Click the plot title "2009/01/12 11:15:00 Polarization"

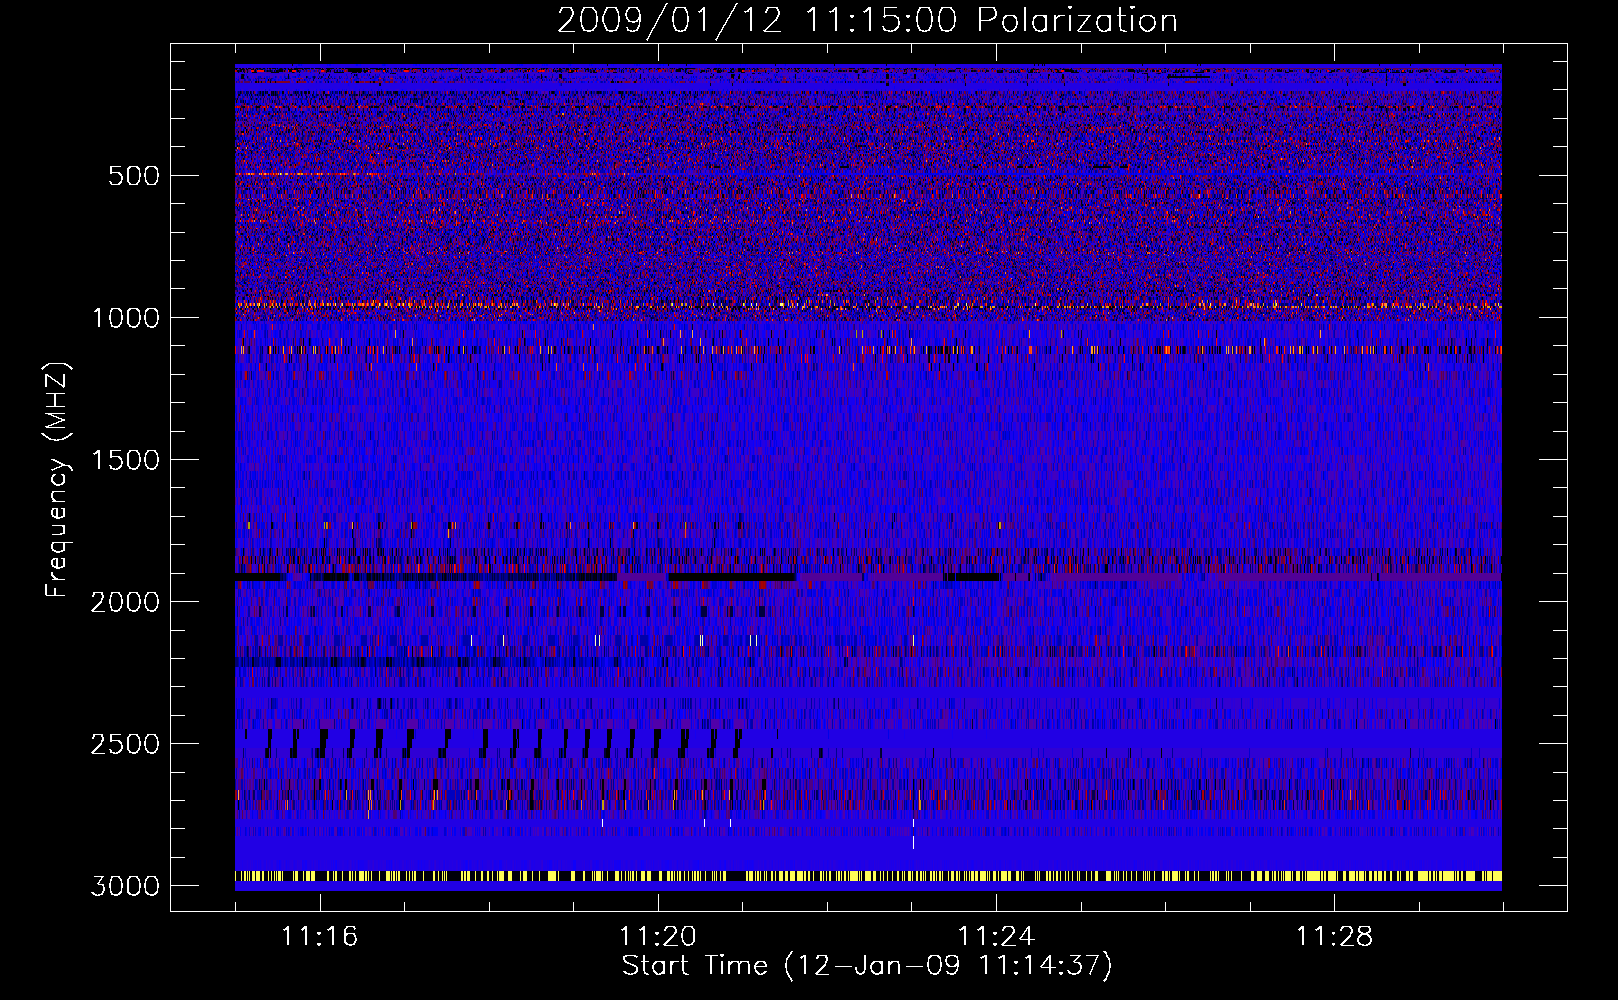pyautogui.click(x=867, y=20)
